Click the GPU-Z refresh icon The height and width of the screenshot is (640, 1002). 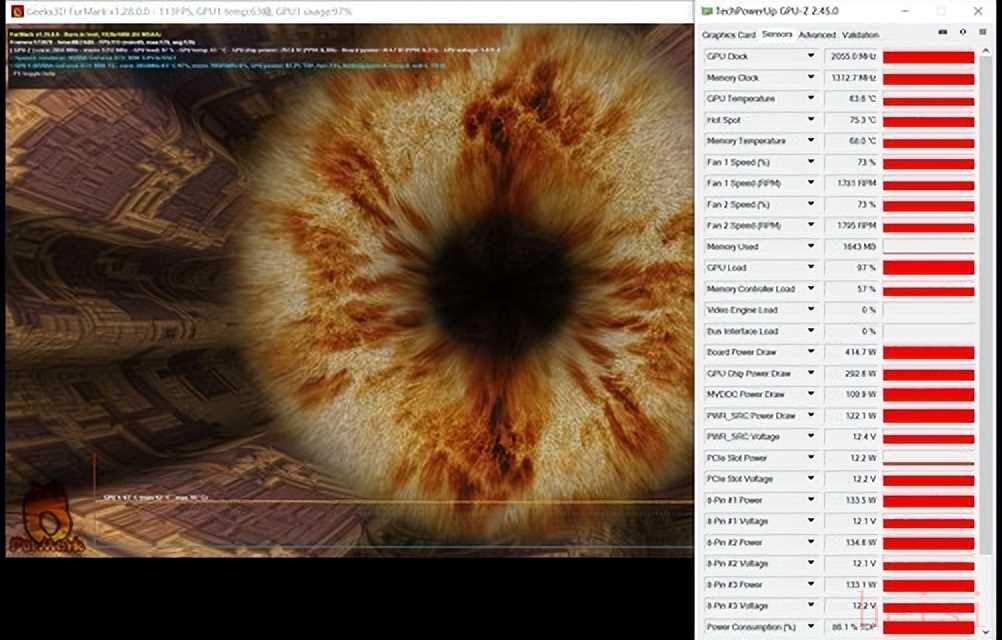coord(962,34)
